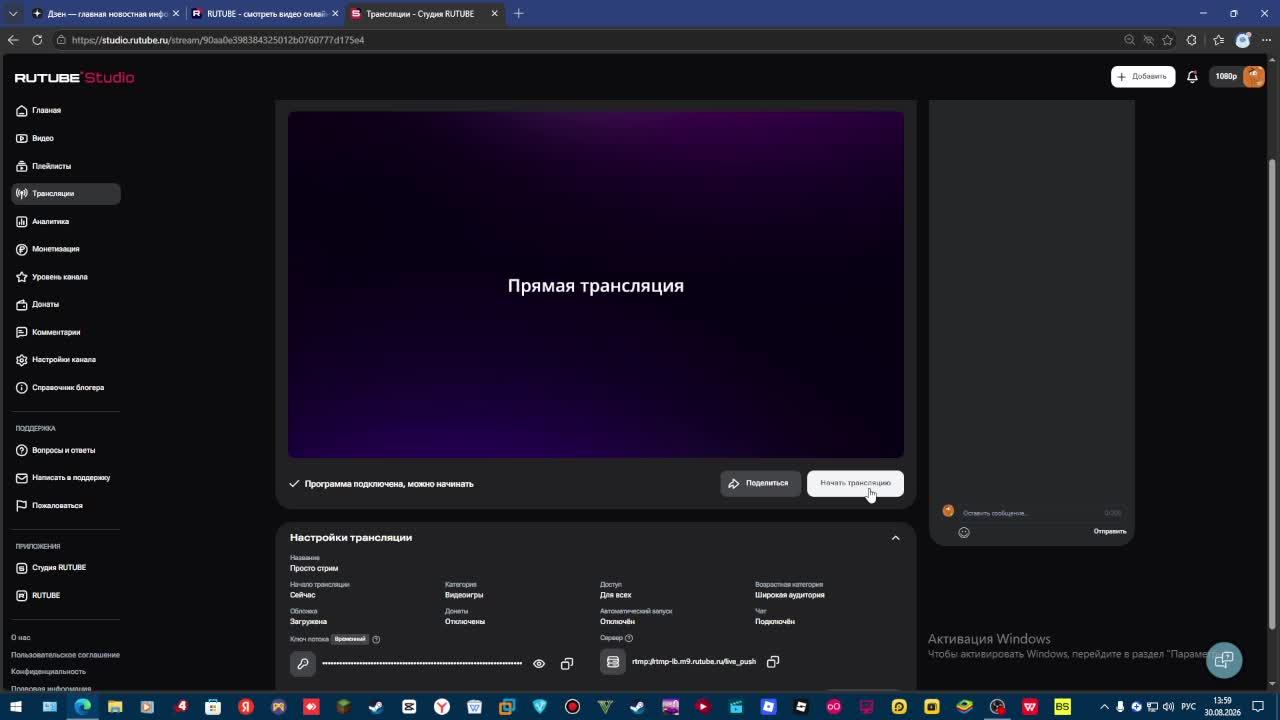The image size is (1280, 720).
Task: Click the Написать в поддержку envelope icon
Action: [22, 478]
